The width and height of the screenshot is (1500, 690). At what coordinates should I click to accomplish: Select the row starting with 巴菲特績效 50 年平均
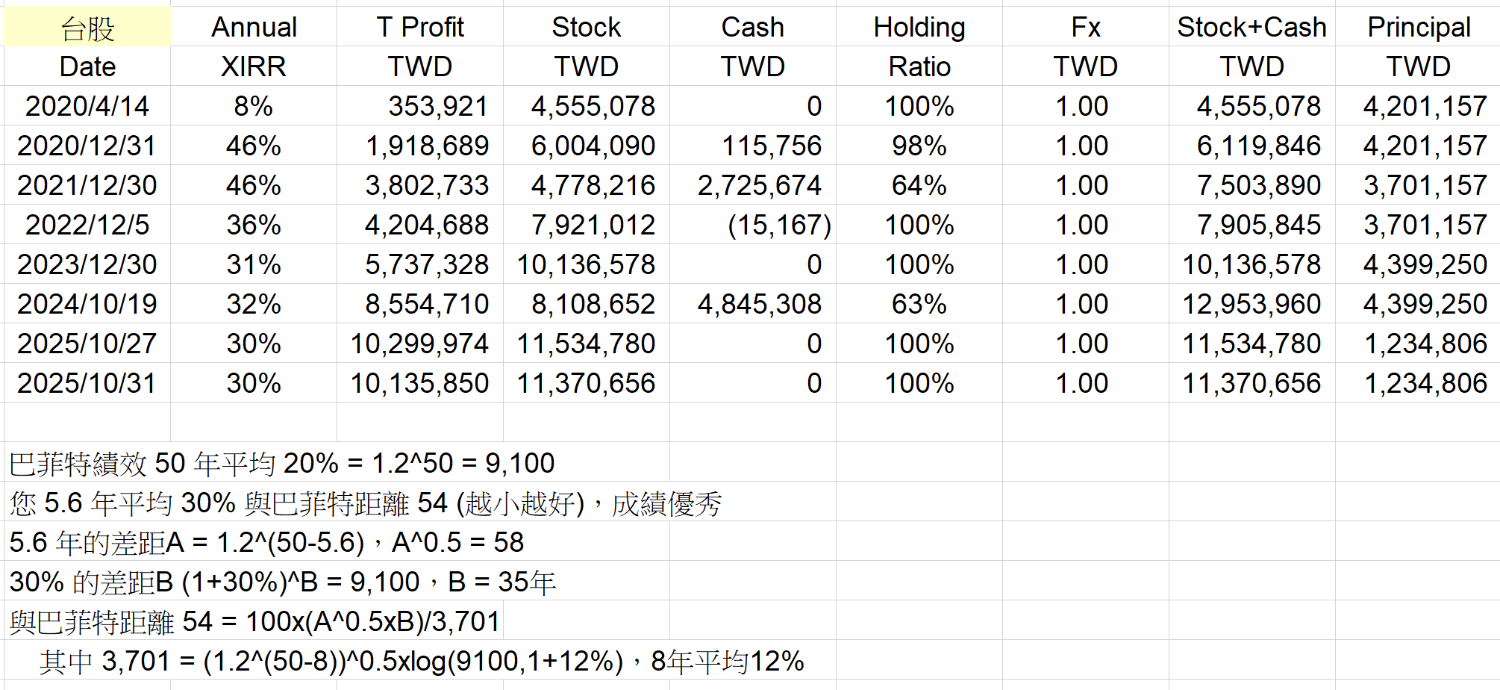pos(282,464)
